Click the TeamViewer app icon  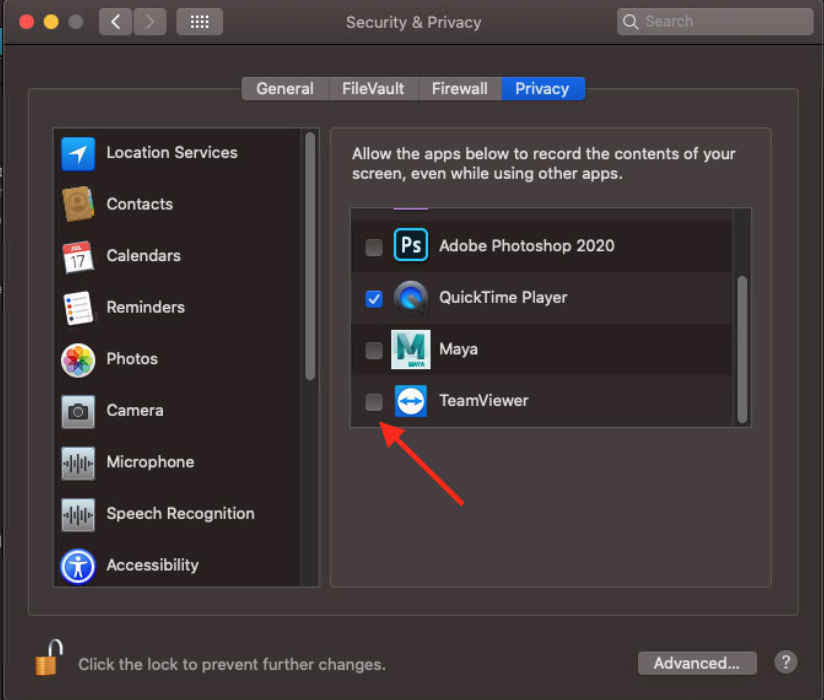[410, 401]
